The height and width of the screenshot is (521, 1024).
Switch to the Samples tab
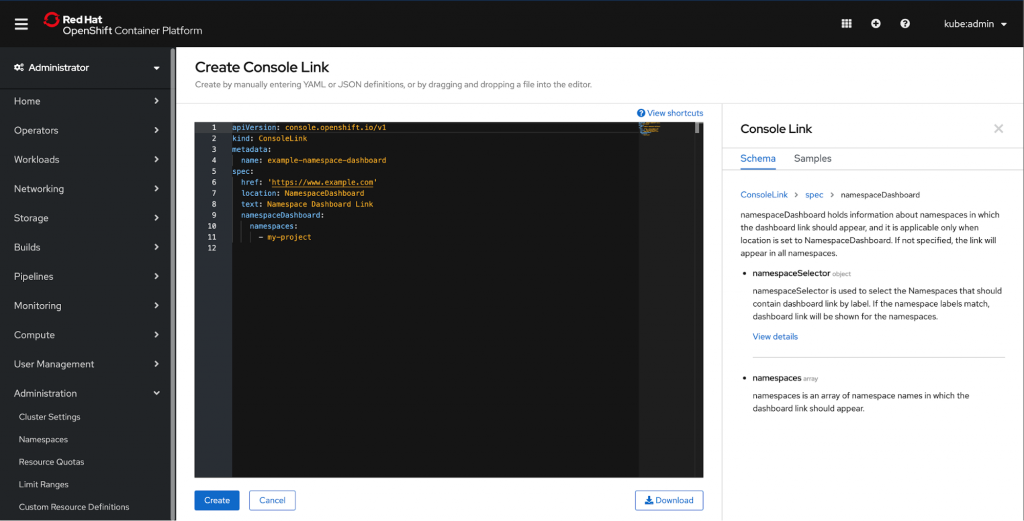pos(812,158)
